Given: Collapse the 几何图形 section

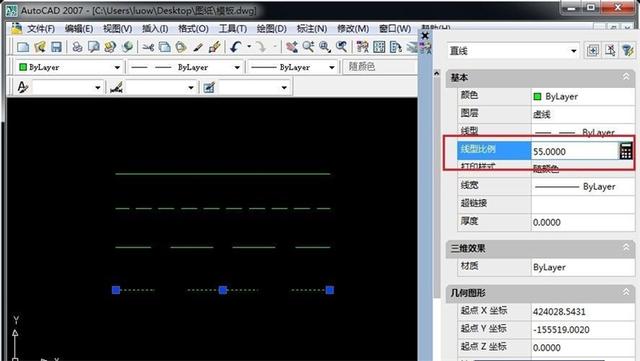Looking at the screenshot, I should 626,292.
